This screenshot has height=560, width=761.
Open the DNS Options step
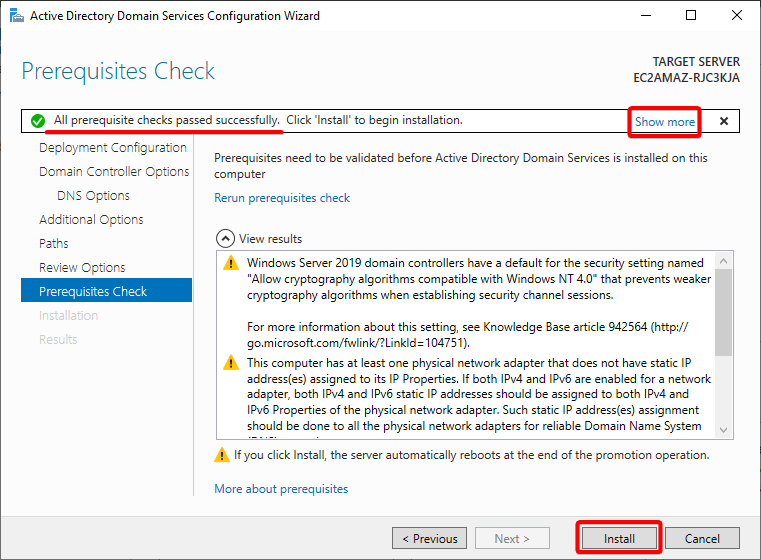pyautogui.click(x=93, y=196)
